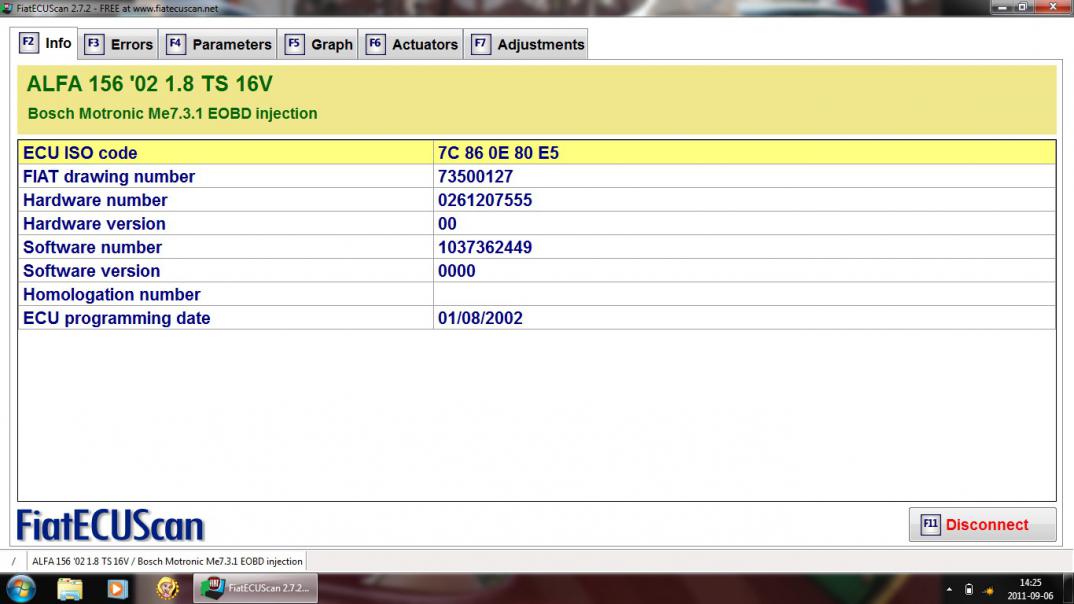The image size is (1074, 604).
Task: Show hidden system tray icons
Action: tap(949, 590)
